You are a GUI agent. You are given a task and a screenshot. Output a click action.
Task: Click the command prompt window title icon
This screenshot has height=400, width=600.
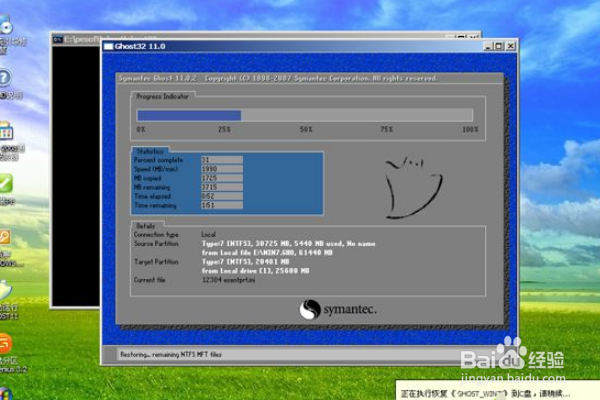pyautogui.click(x=58, y=39)
